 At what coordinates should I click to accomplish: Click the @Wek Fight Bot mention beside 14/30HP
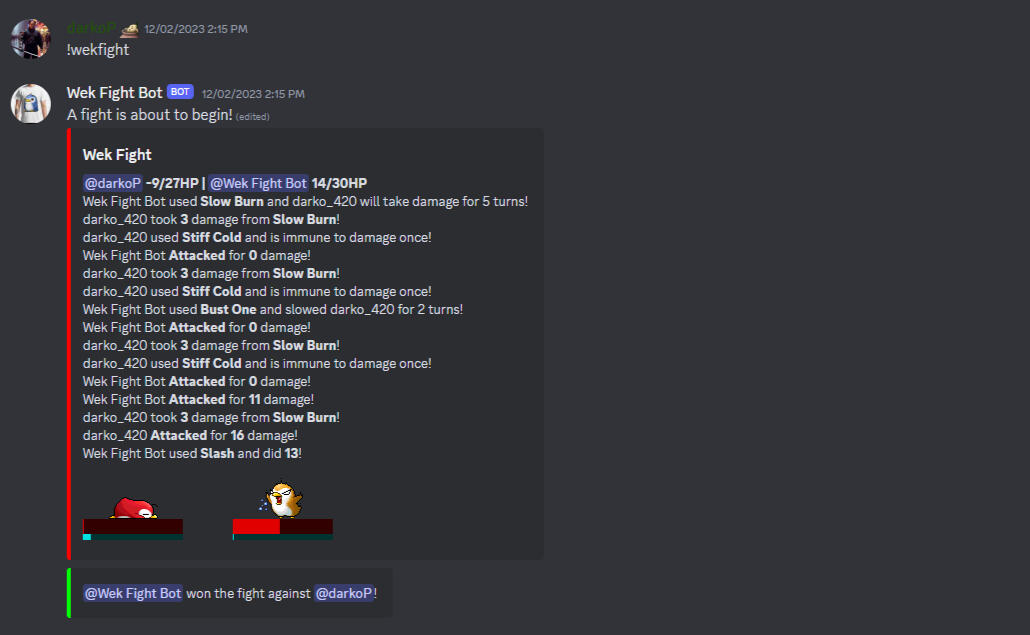pos(258,183)
